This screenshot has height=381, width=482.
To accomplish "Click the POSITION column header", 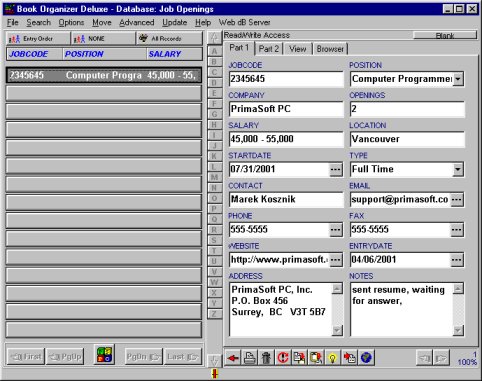I will [105, 54].
